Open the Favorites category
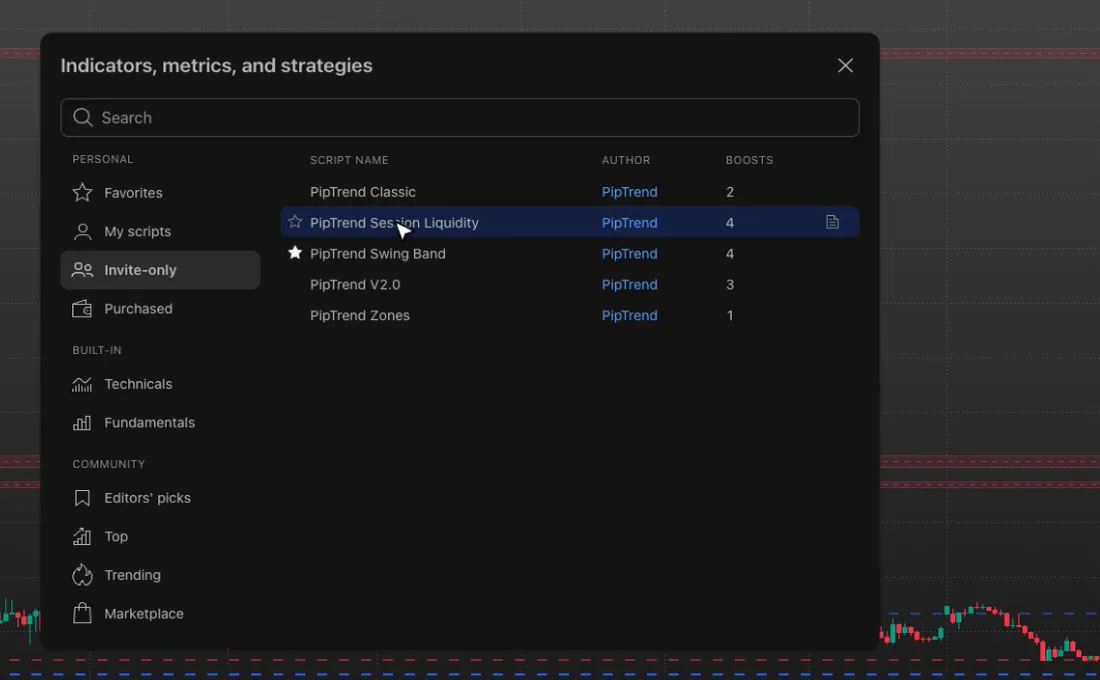This screenshot has width=1100, height=680. [x=160, y=192]
